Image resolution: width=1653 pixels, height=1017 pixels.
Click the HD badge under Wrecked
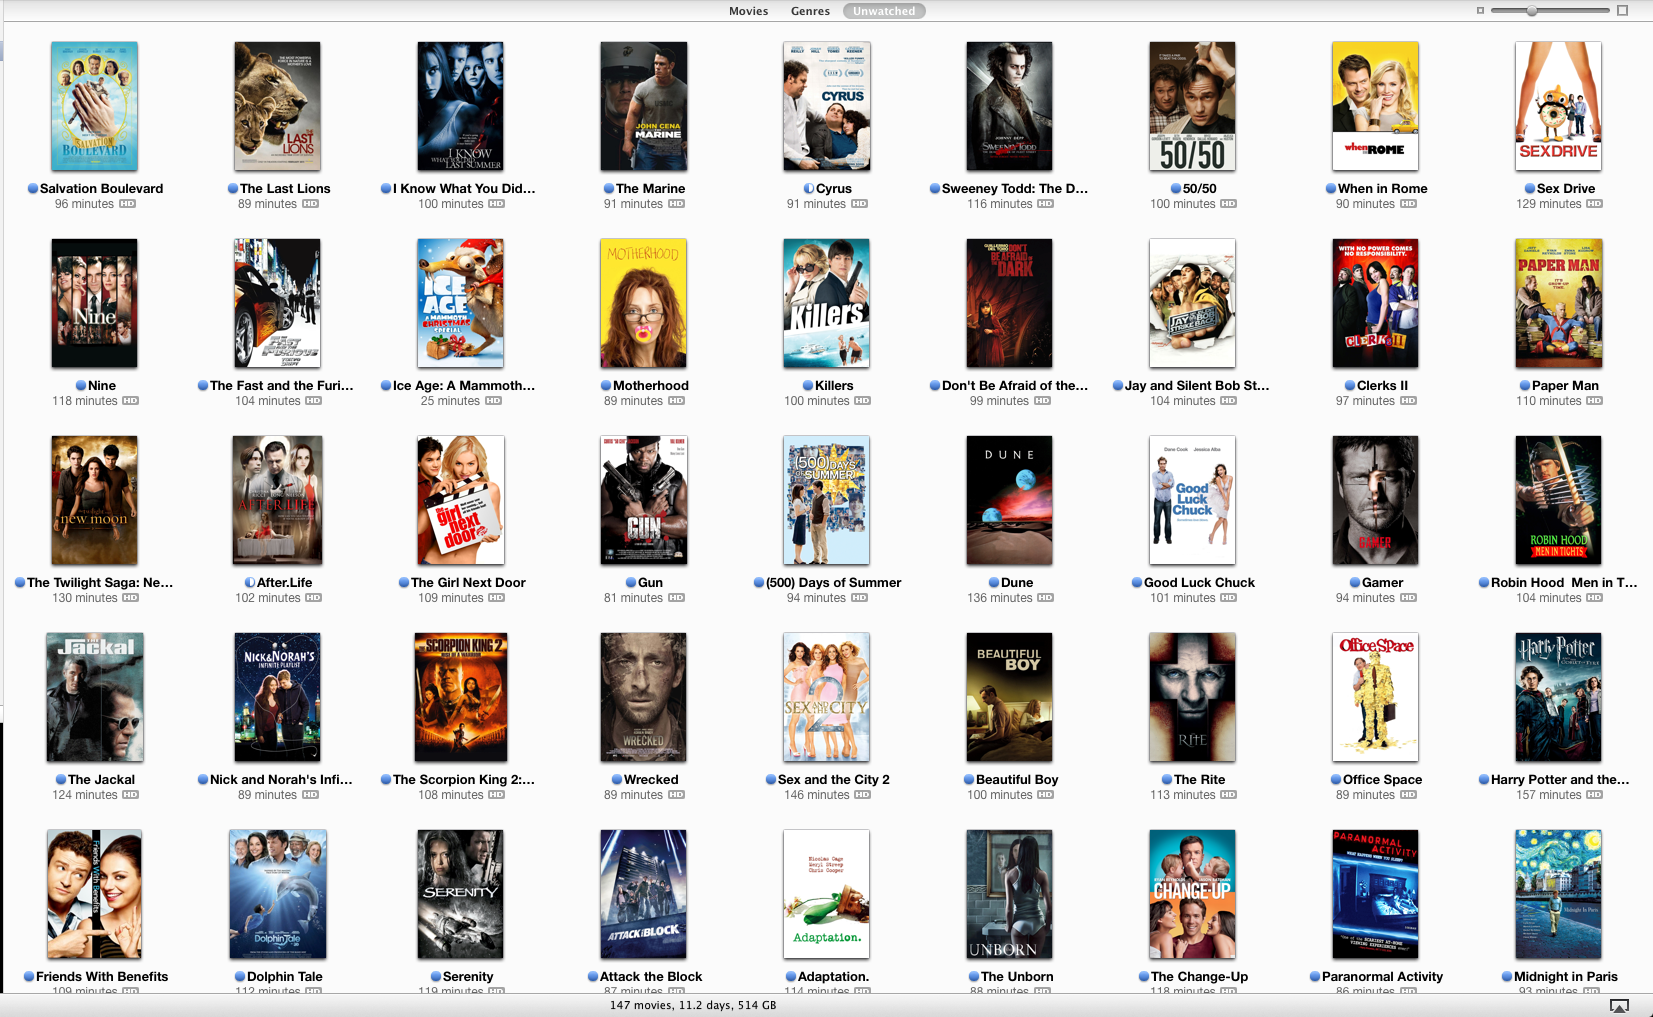click(x=677, y=795)
